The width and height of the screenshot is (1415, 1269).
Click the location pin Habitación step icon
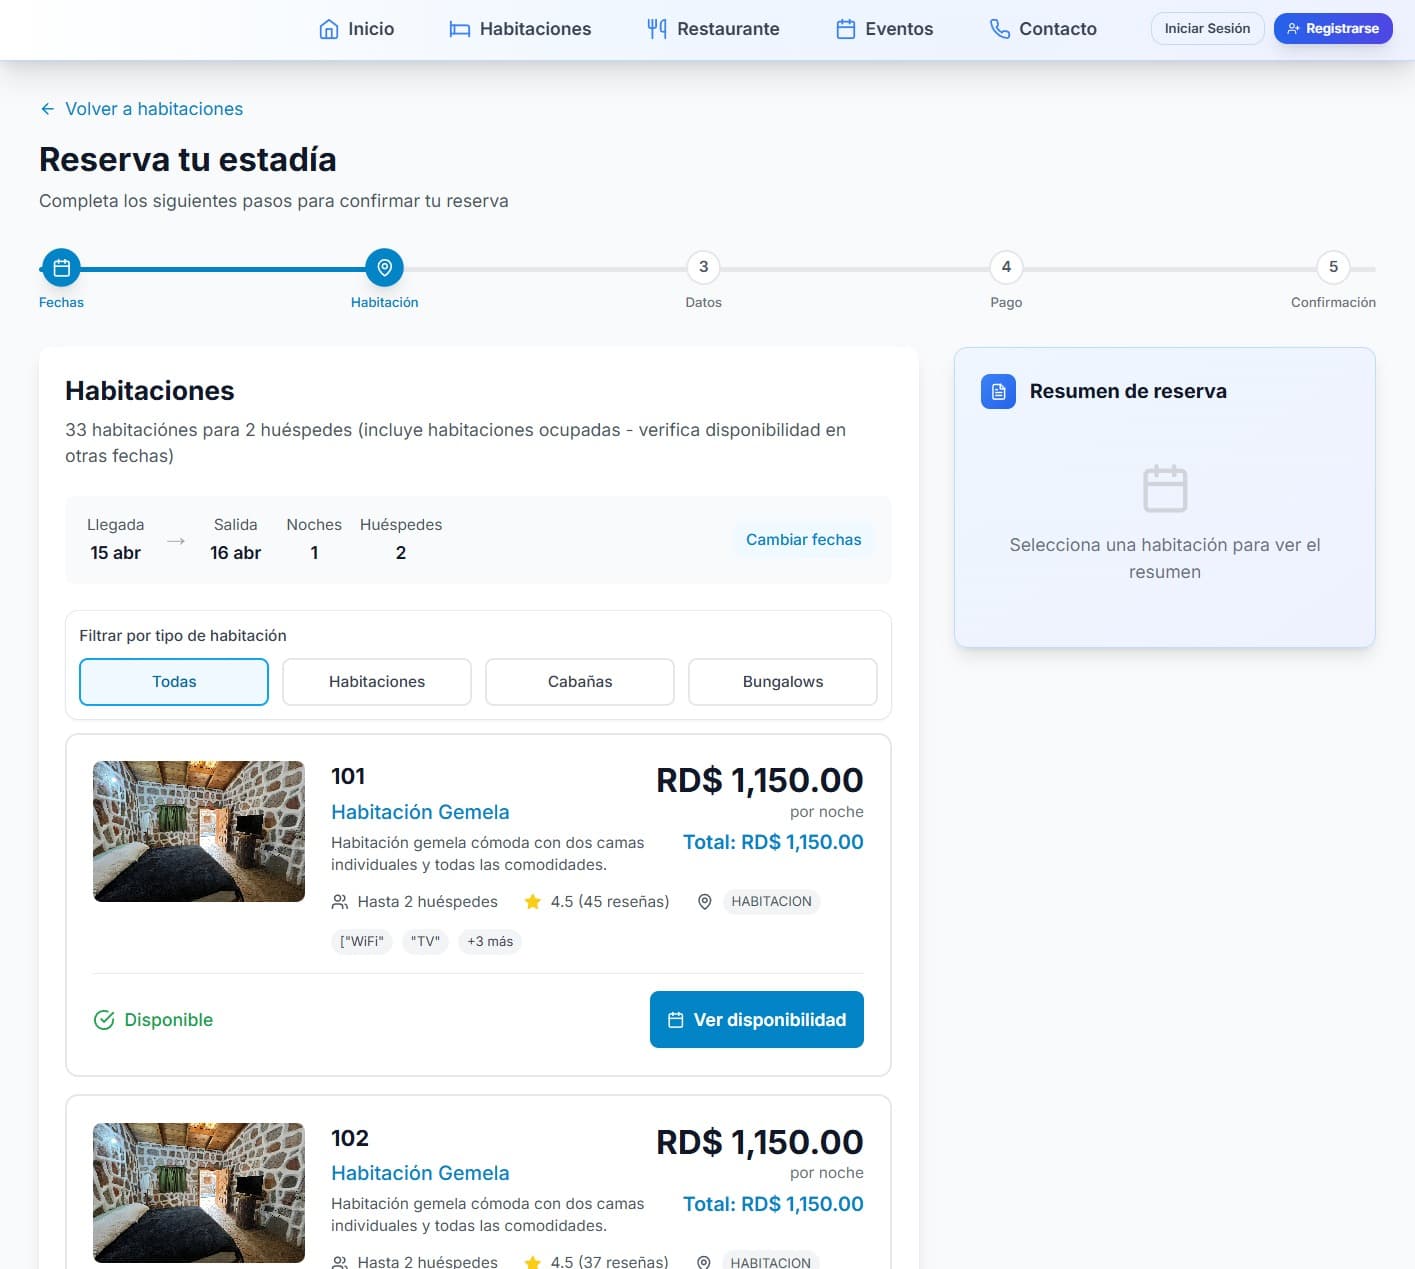[384, 268]
